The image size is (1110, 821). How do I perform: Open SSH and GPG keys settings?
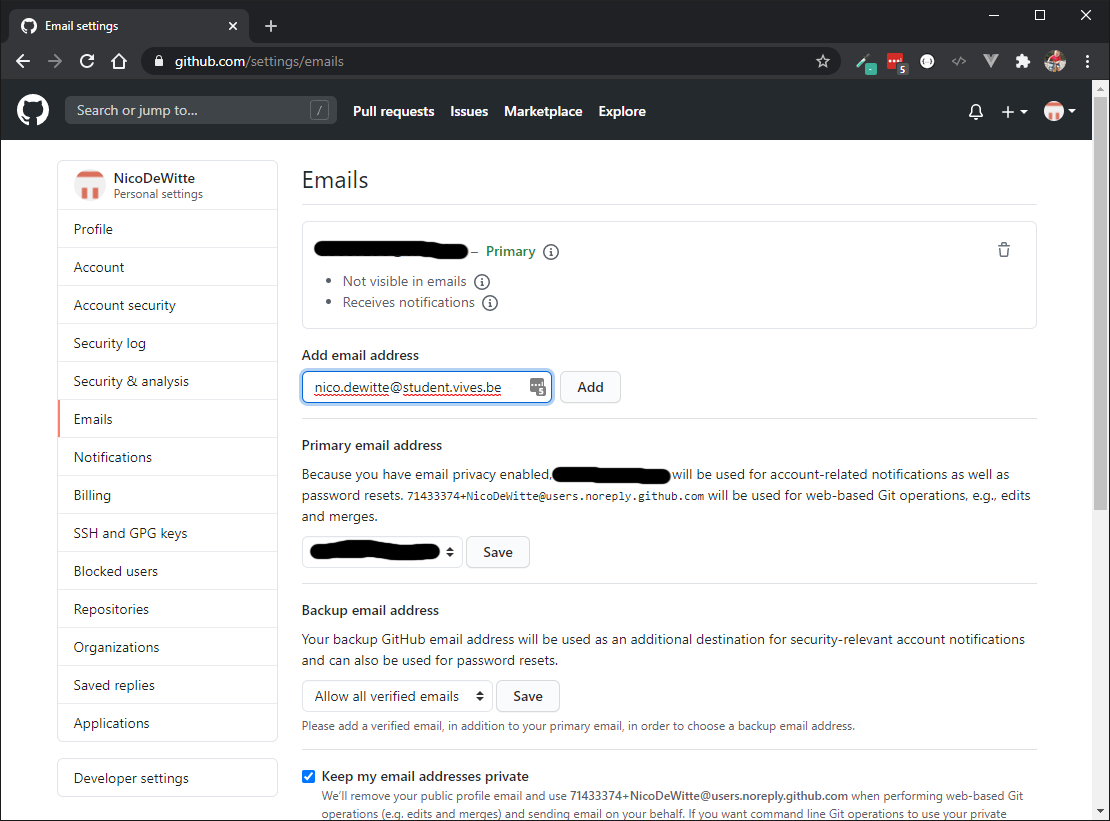(168, 533)
